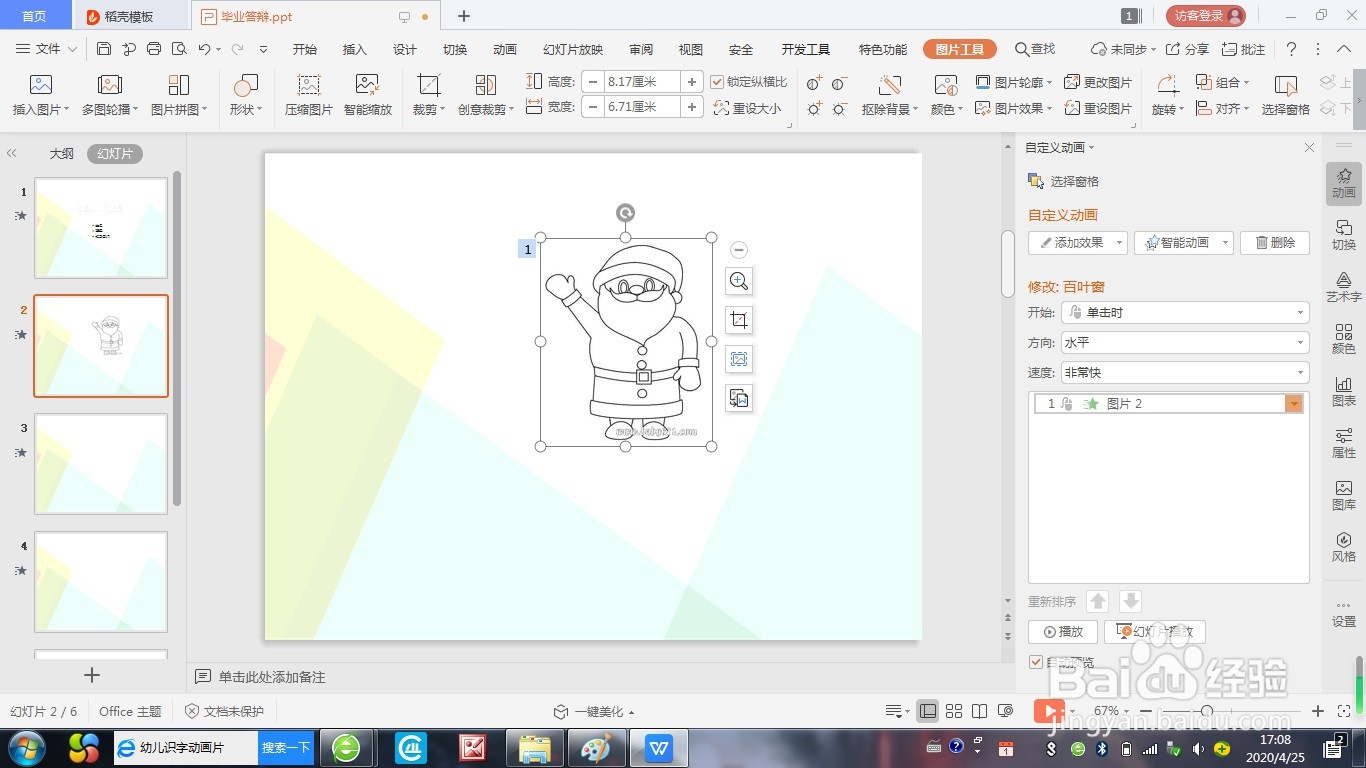This screenshot has height=768, width=1366.
Task: Click the 播放 play animation button
Action: pyautogui.click(x=1063, y=631)
